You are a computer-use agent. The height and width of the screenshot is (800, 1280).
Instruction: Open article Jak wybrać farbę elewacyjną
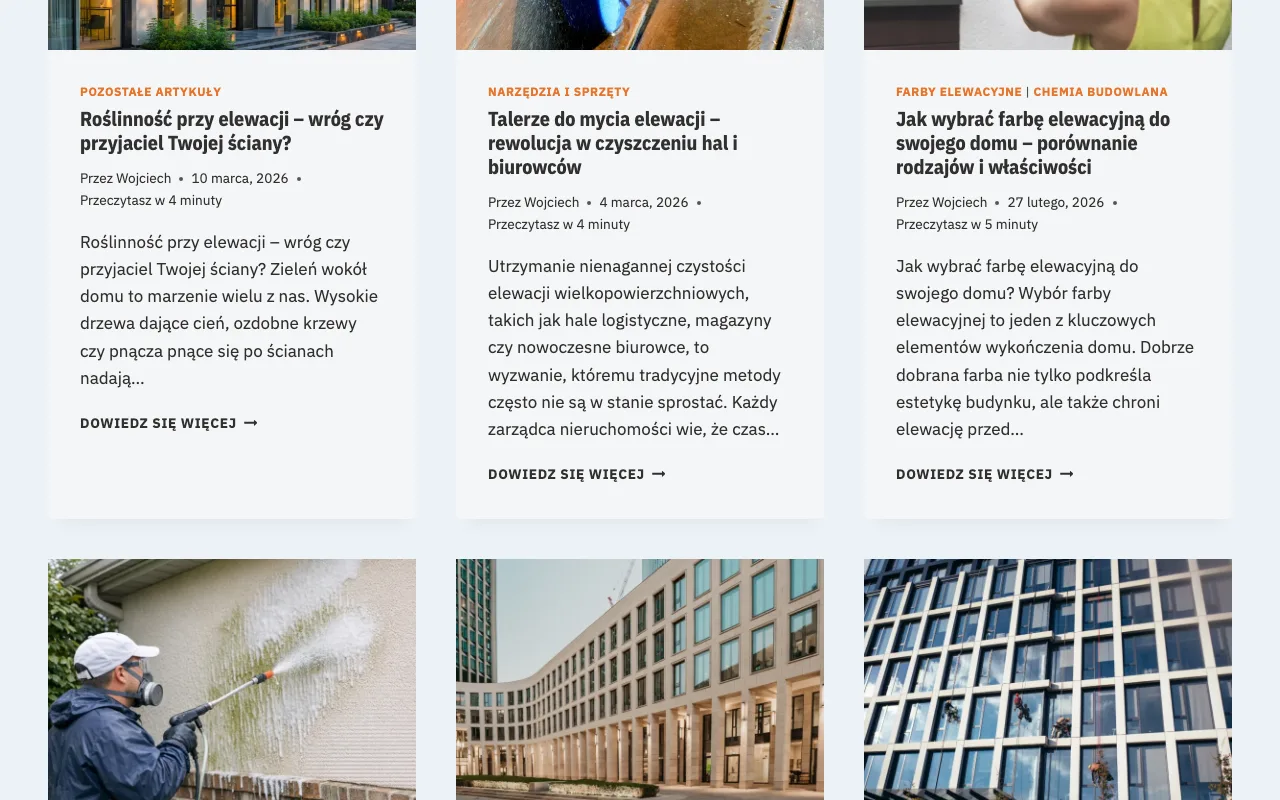click(1033, 143)
